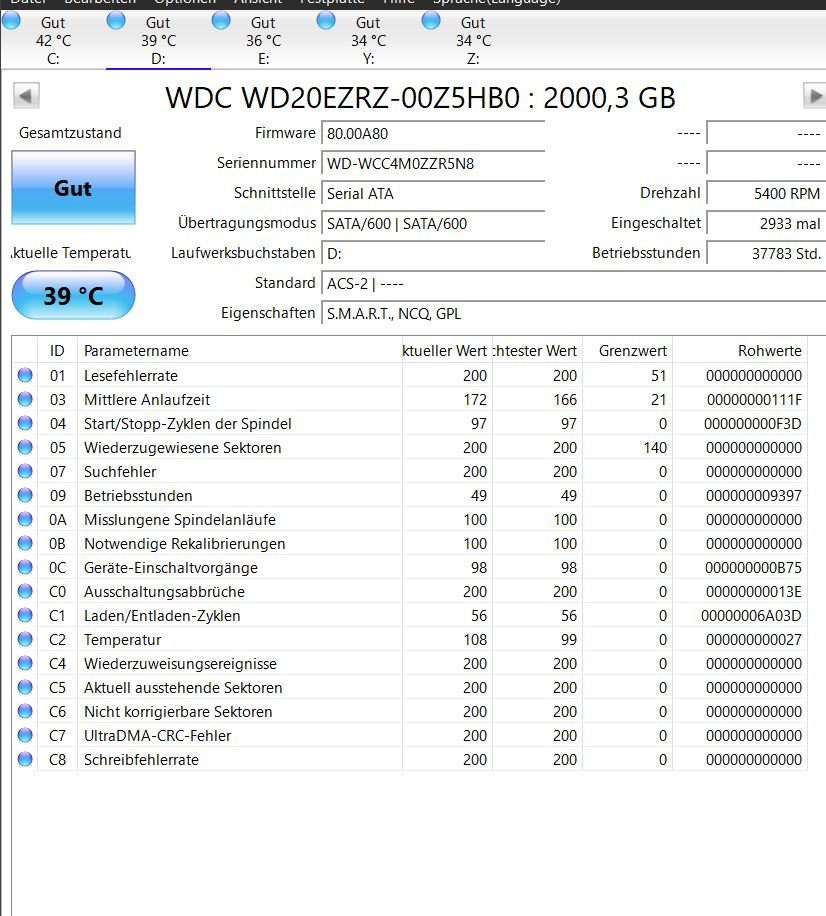826x916 pixels.
Task: Click status orb for Misslungene Spindelanläufe row
Action: 25,519
